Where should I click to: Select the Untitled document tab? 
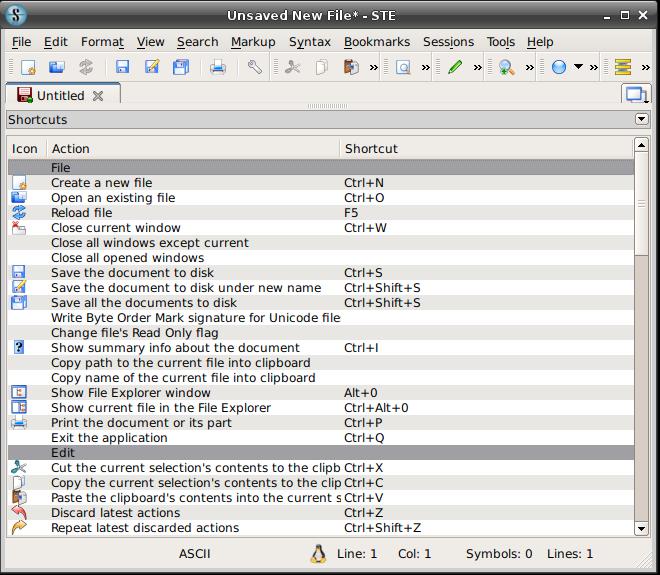pyautogui.click(x=63, y=94)
